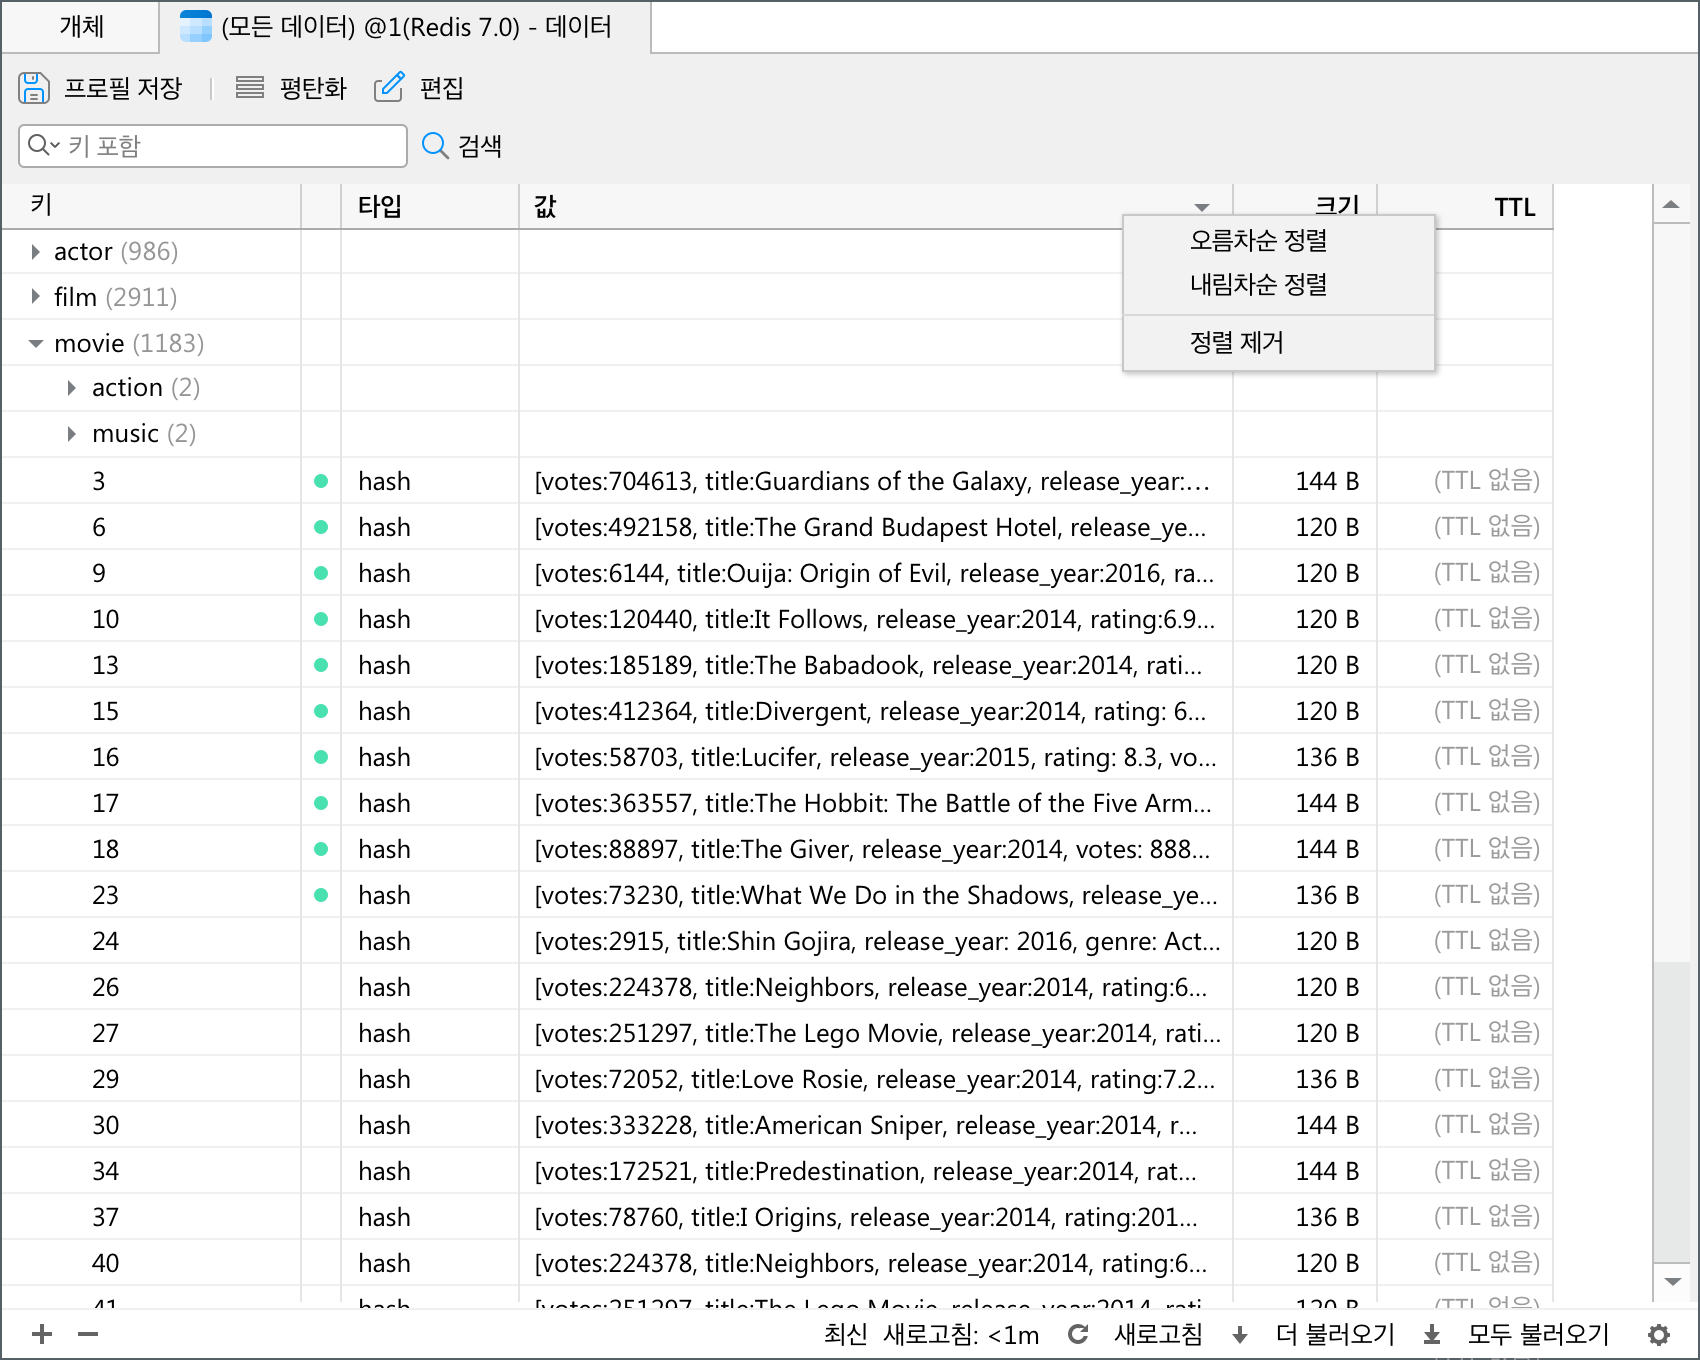Click the 타입 column header
Screen dimensions: 1700x1360
(430, 206)
